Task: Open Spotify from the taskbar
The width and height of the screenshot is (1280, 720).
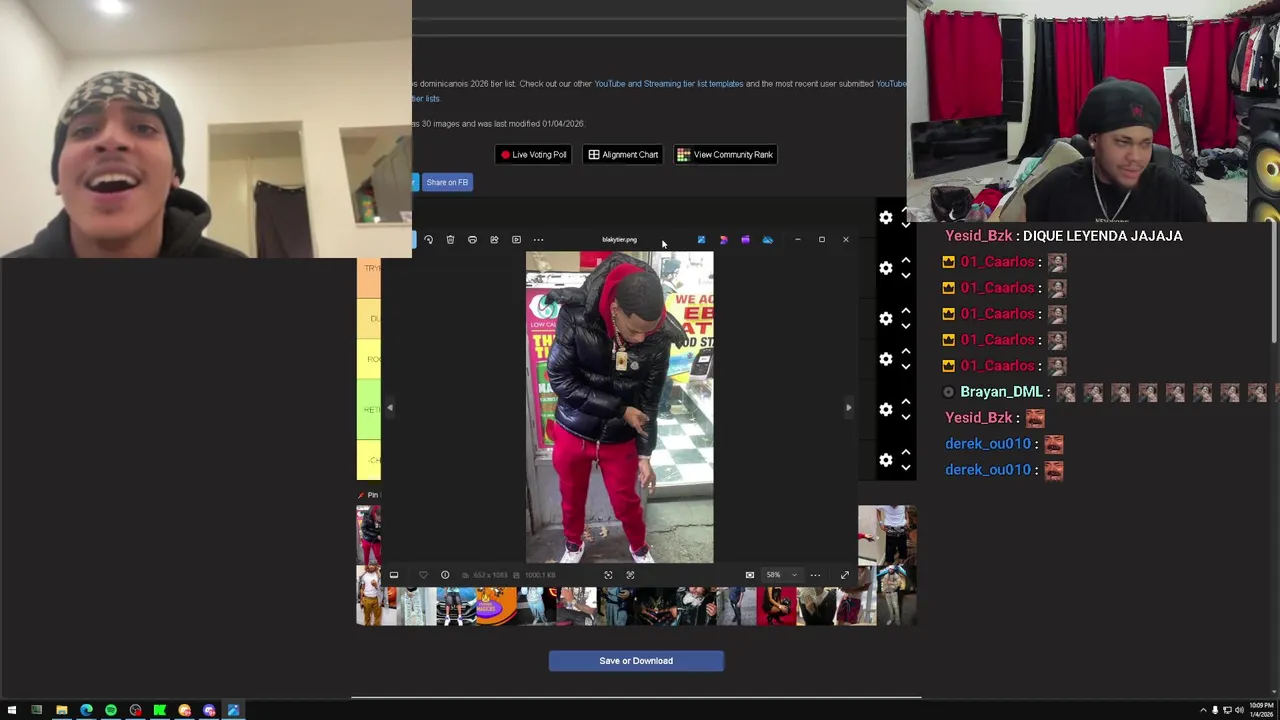Action: click(111, 711)
